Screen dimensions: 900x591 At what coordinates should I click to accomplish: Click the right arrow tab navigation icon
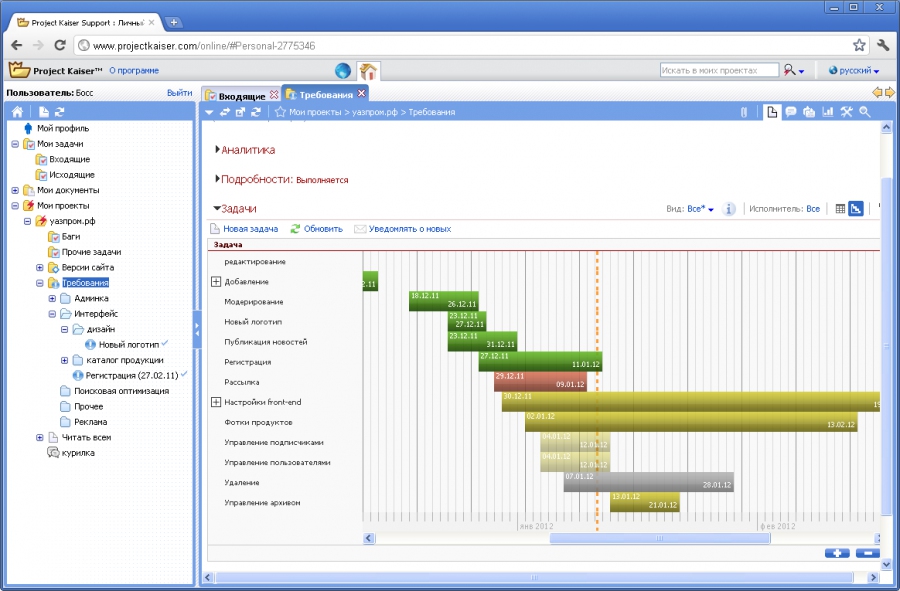point(890,93)
